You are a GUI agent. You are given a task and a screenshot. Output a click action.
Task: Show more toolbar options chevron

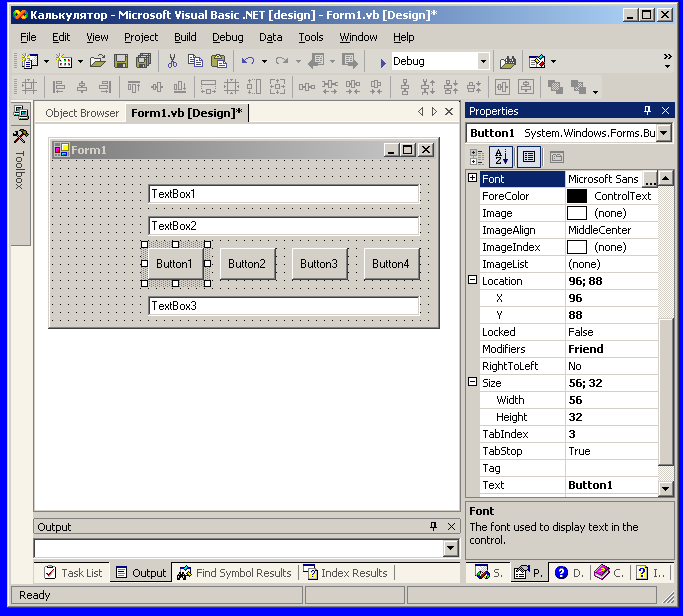click(x=667, y=61)
